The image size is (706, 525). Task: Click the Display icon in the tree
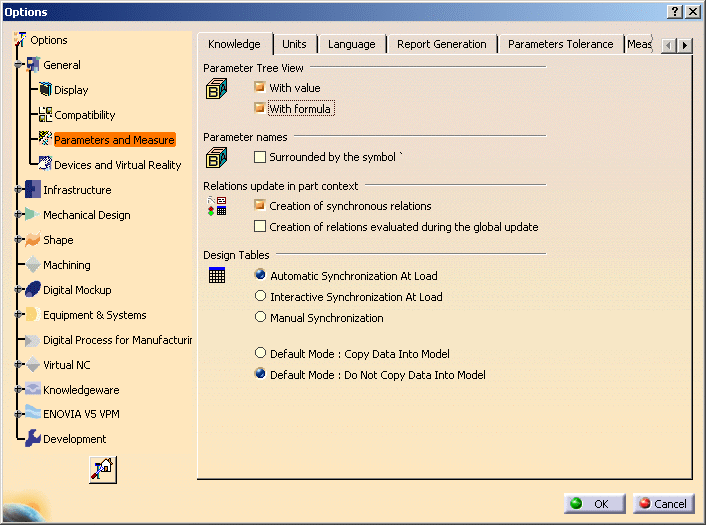click(45, 90)
